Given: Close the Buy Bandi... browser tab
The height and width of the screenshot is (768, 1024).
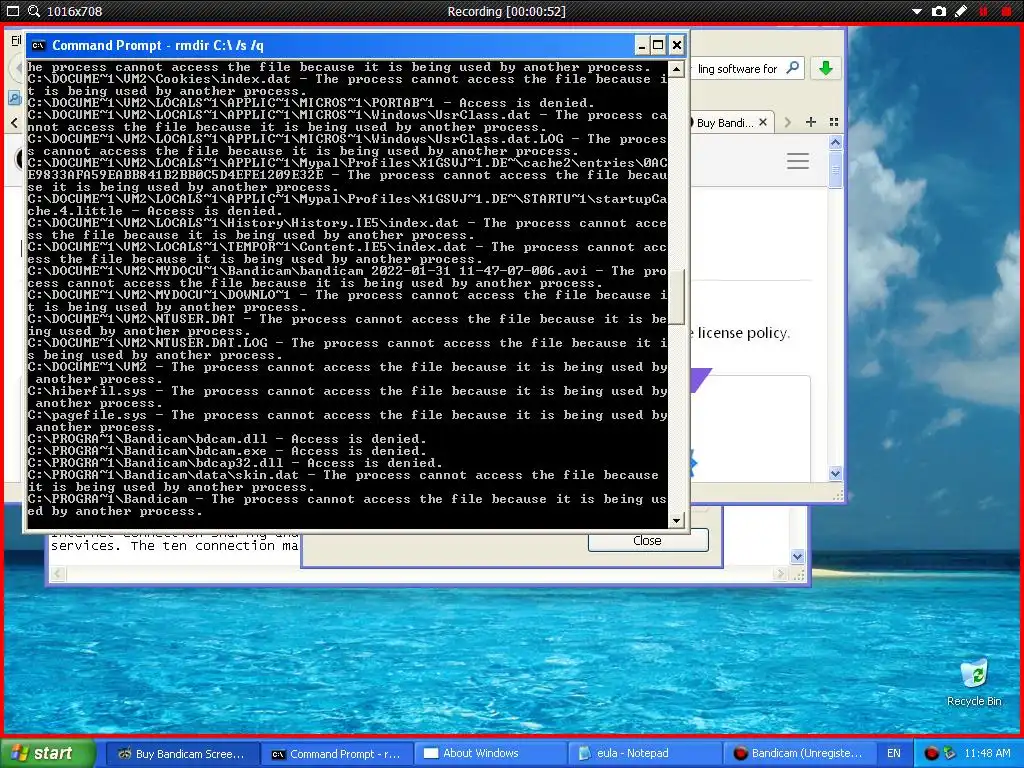Looking at the screenshot, I should click(763, 122).
